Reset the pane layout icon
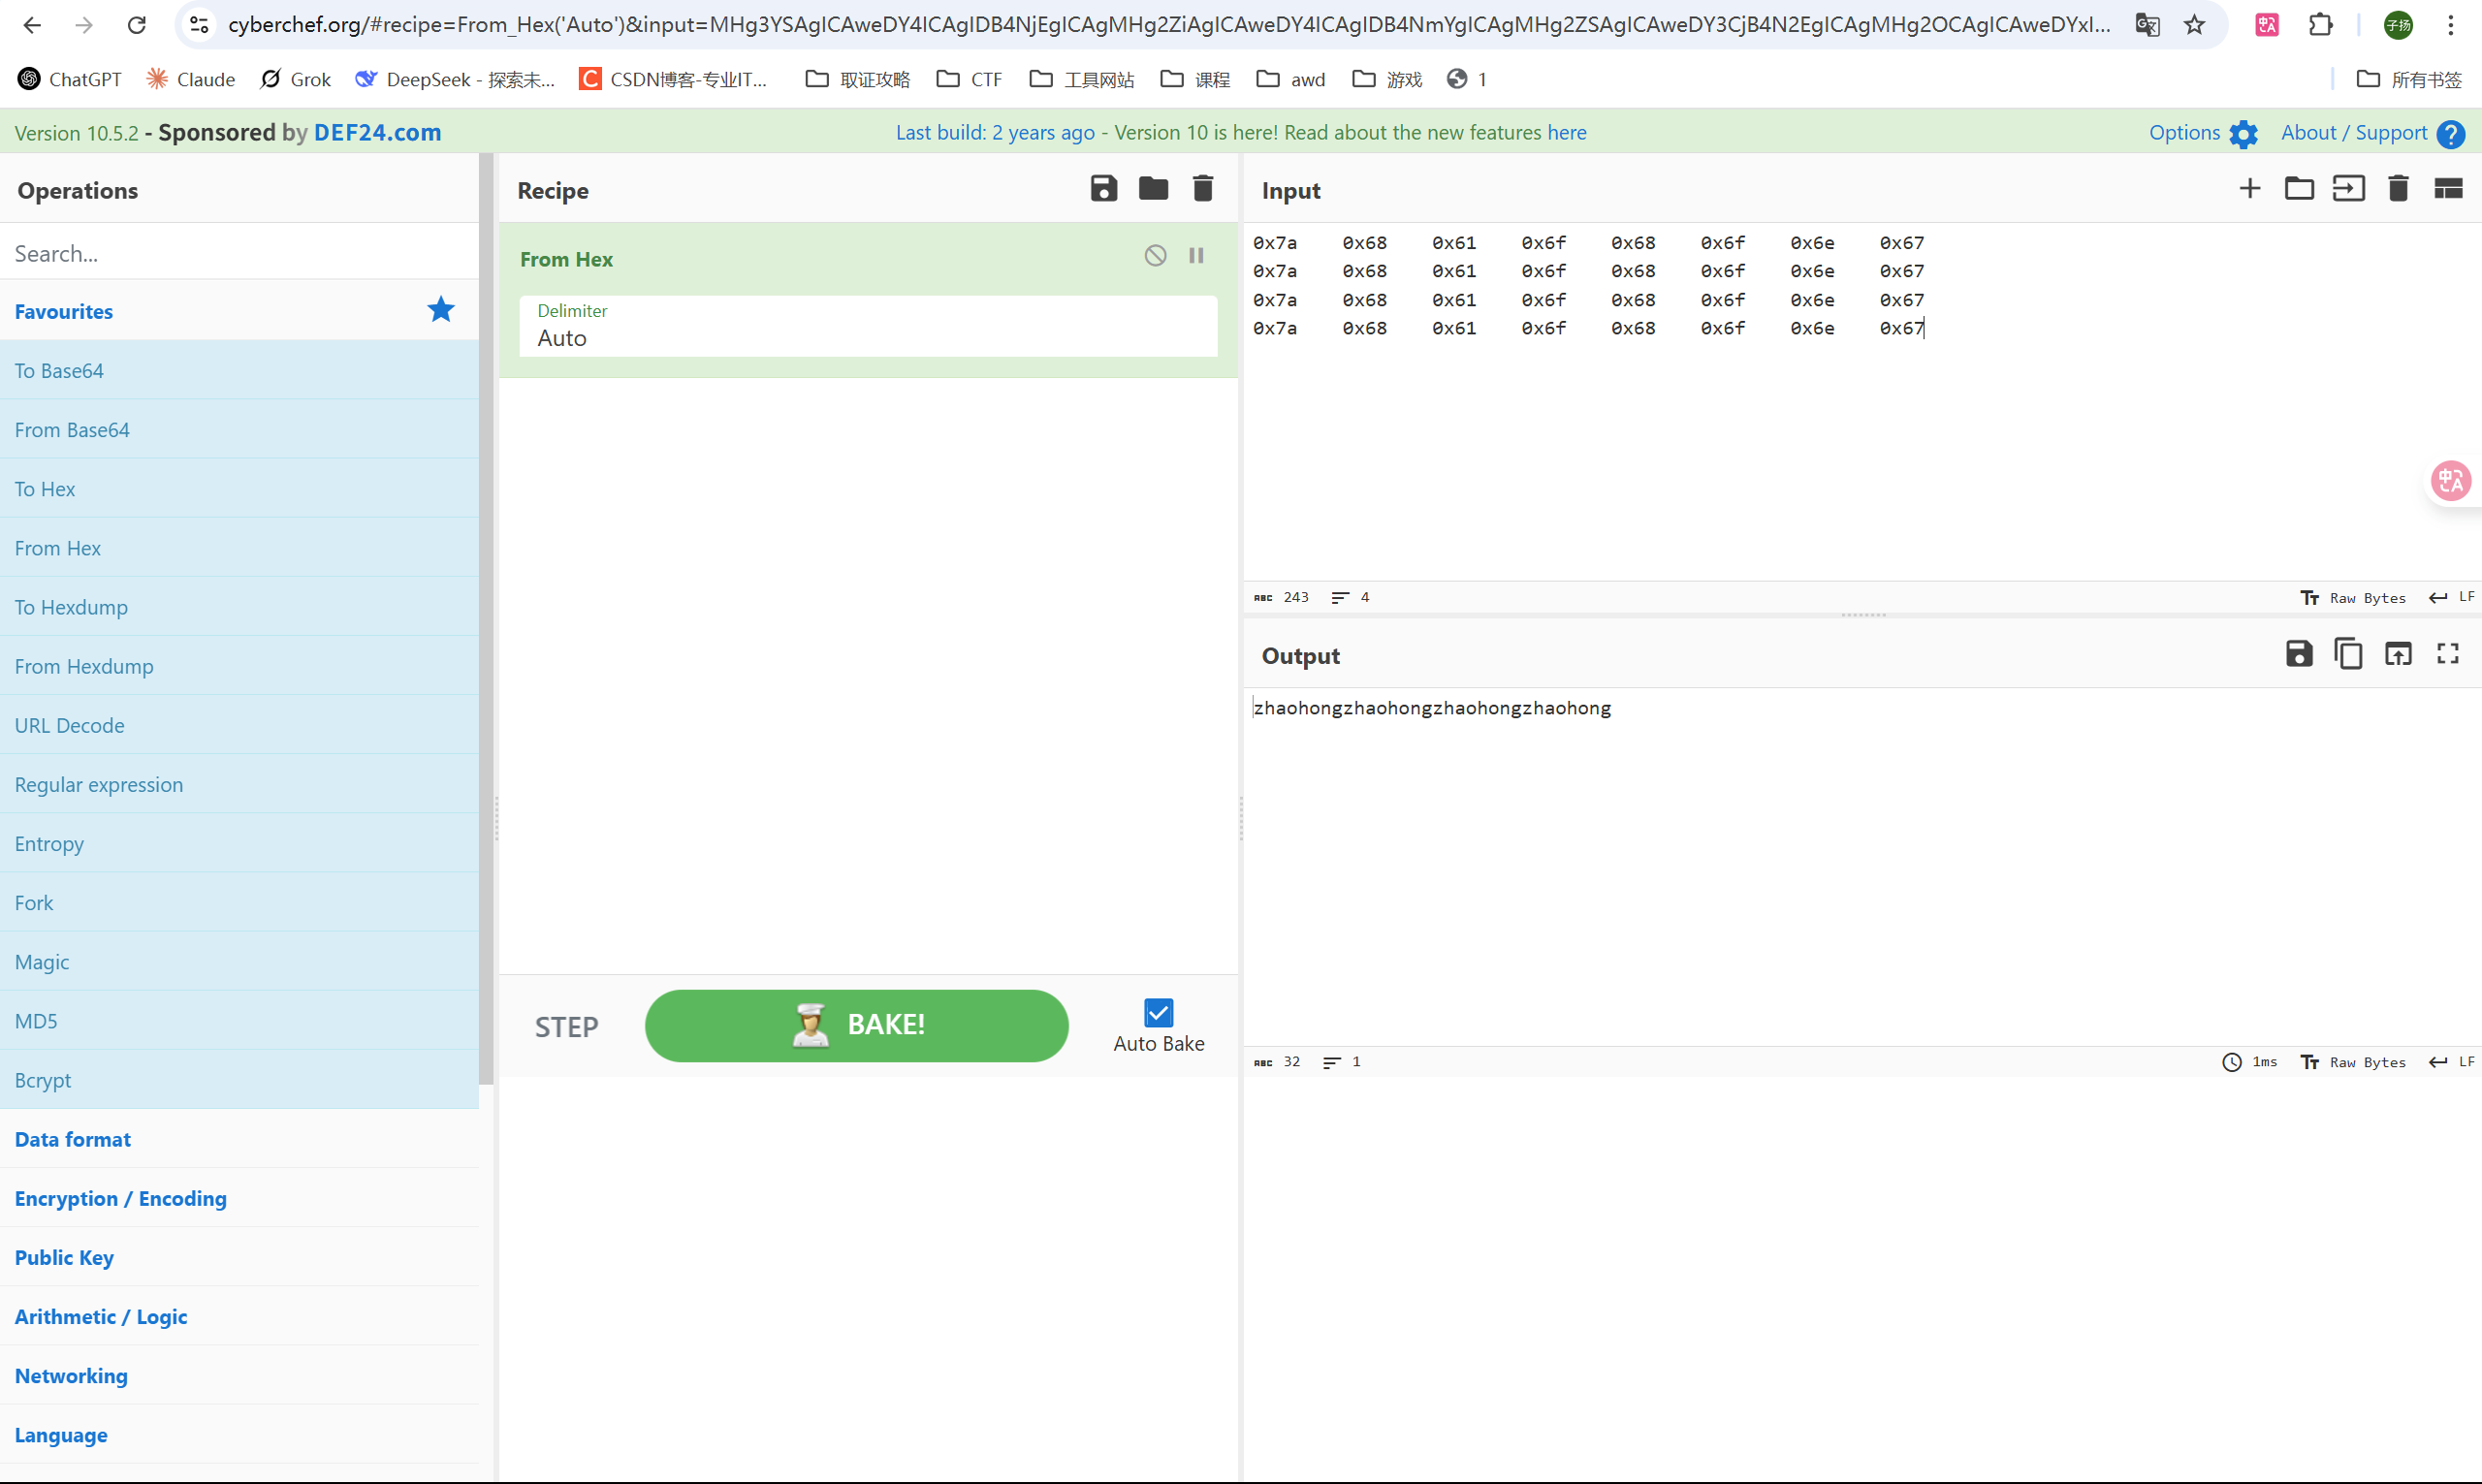The height and width of the screenshot is (1484, 2482). 2448,189
